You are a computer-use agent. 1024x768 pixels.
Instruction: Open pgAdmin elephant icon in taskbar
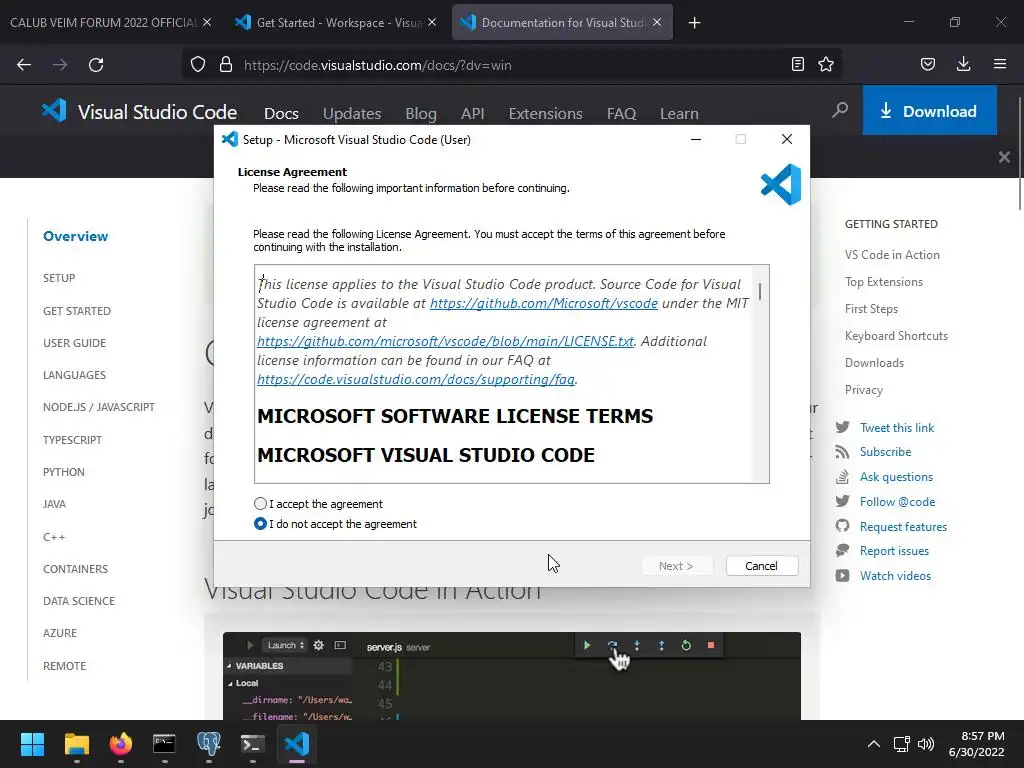click(x=208, y=744)
